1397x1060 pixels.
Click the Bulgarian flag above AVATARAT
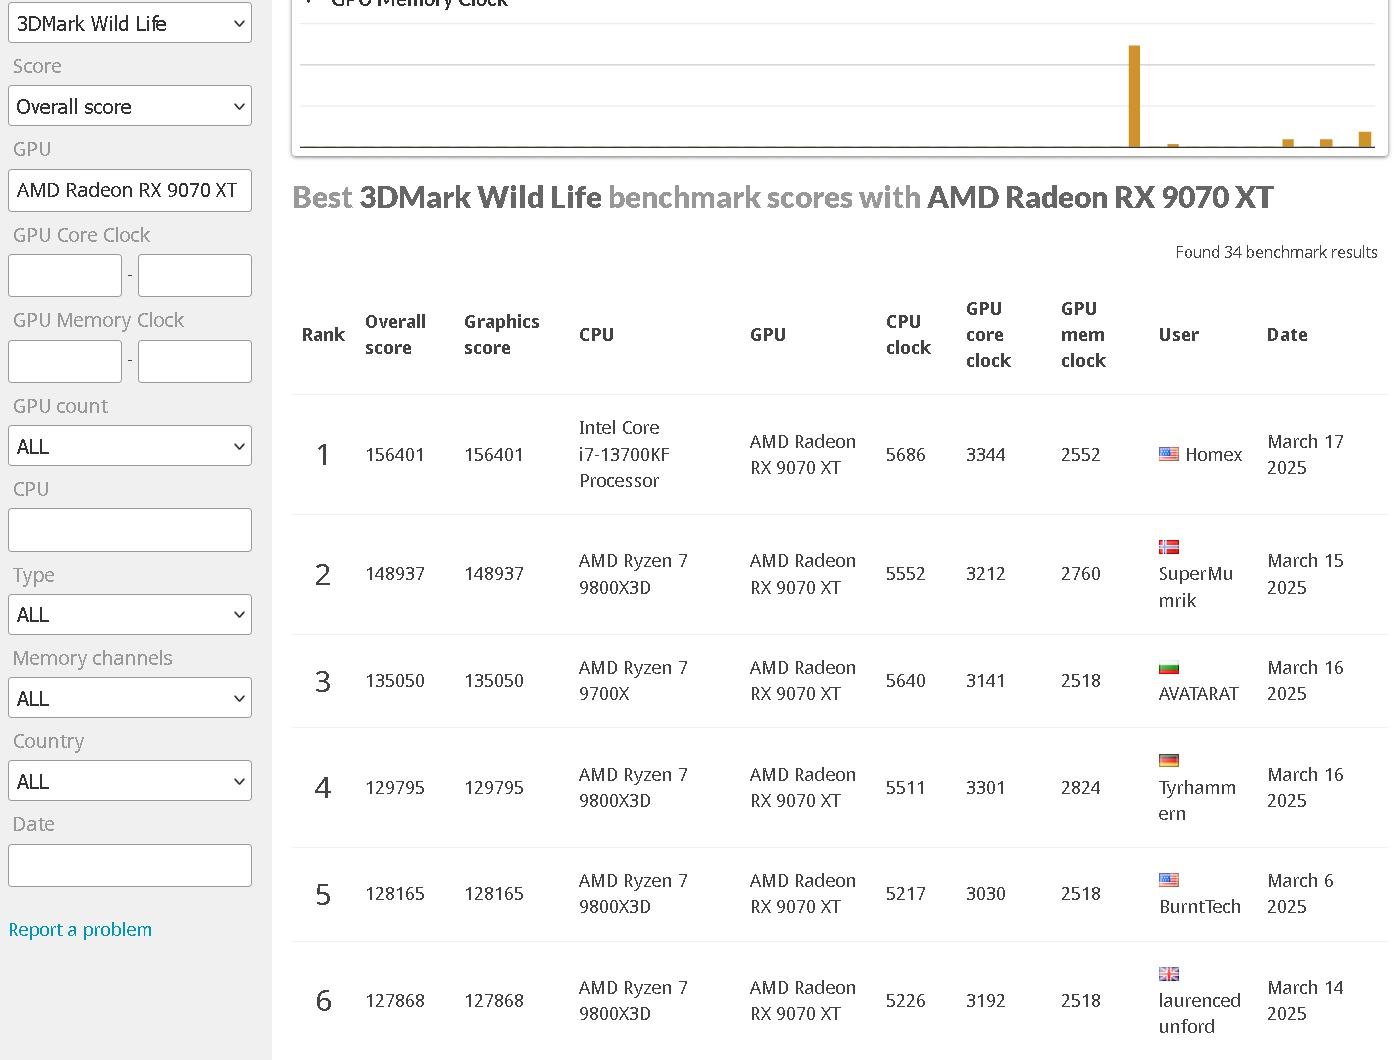(1168, 667)
